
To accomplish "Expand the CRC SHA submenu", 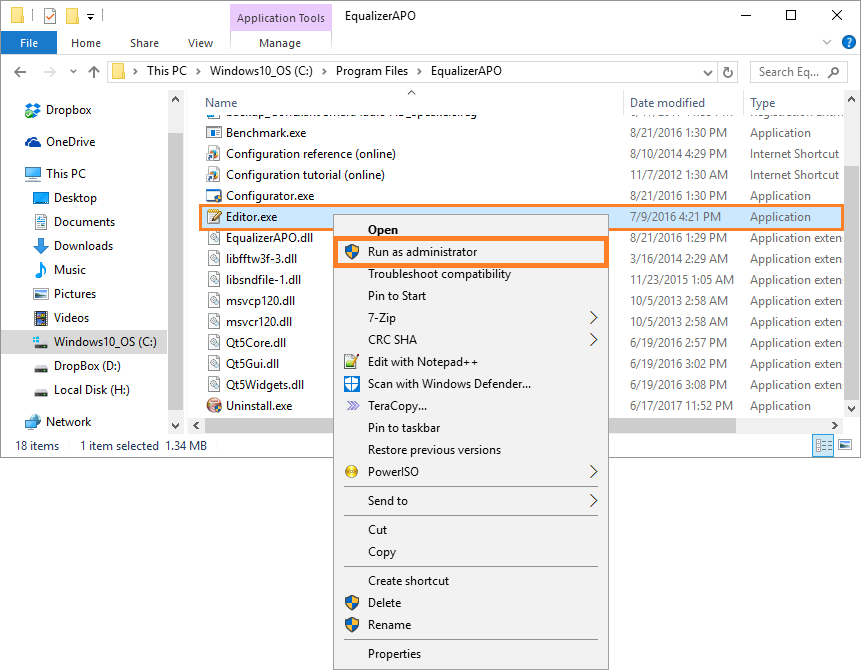I will click(x=593, y=340).
